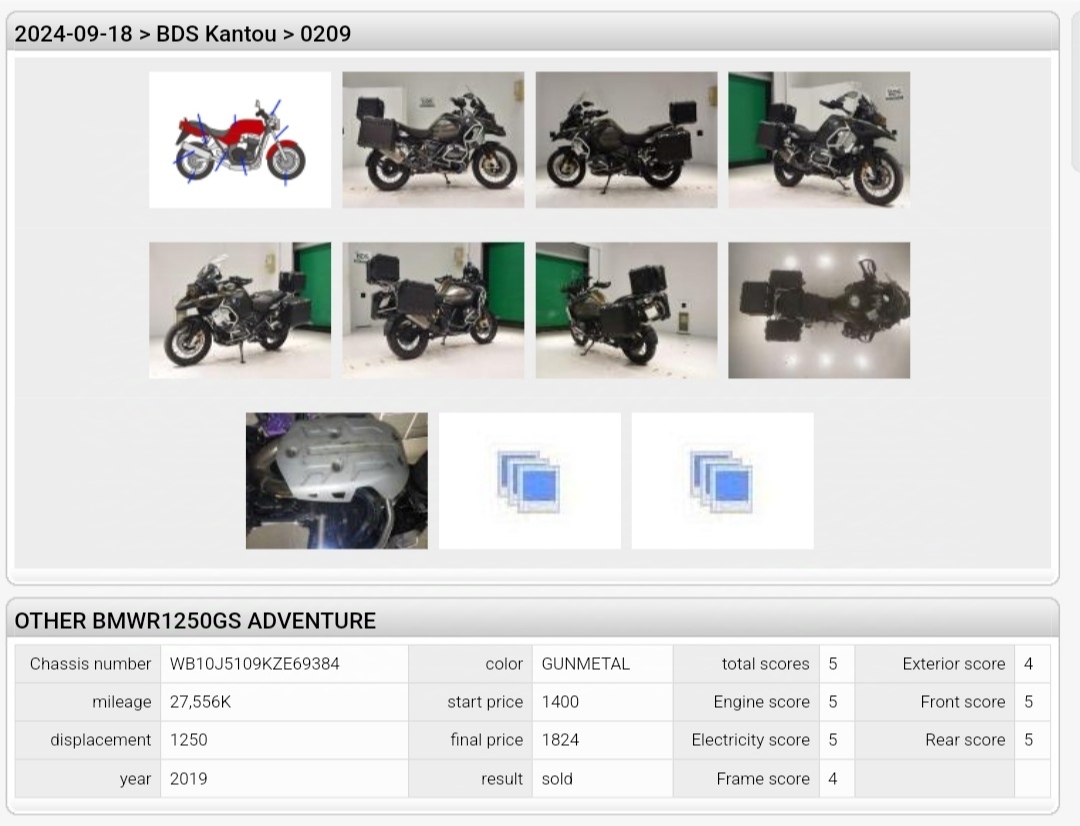The height and width of the screenshot is (826, 1080).
Task: Click the sold result value
Action: click(557, 778)
